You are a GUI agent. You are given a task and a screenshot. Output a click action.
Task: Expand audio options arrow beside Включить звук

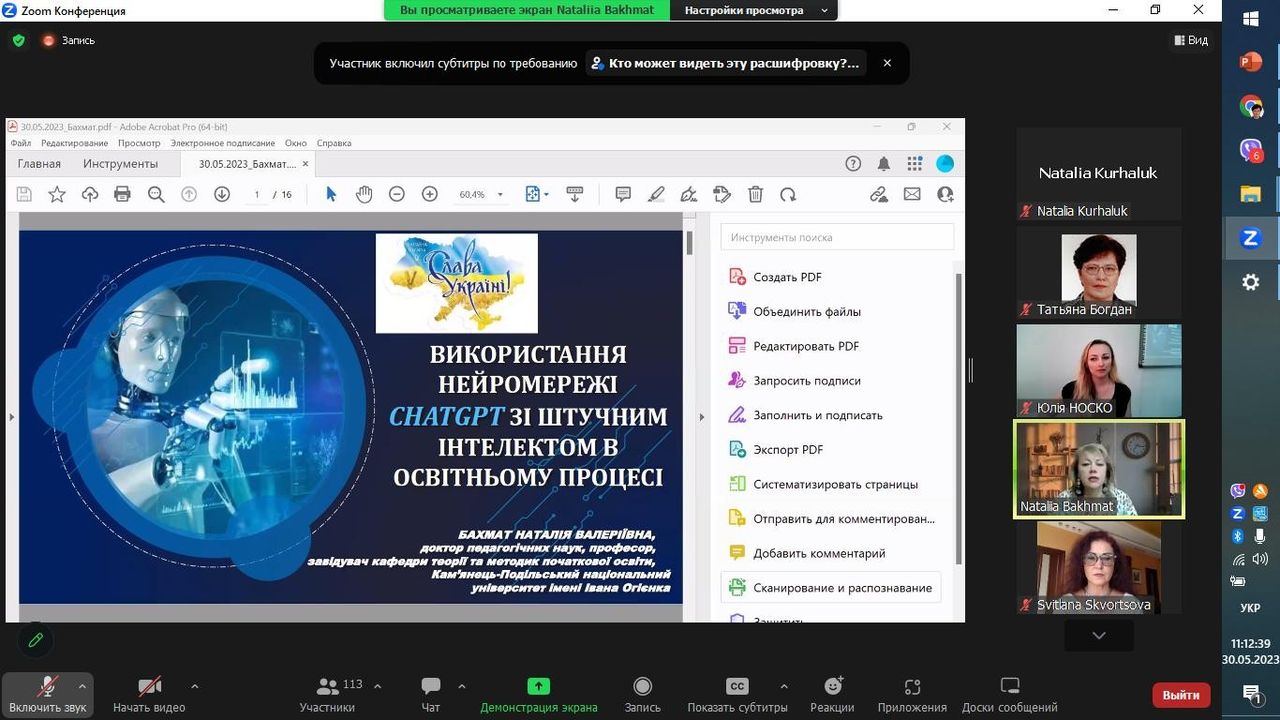tap(82, 687)
